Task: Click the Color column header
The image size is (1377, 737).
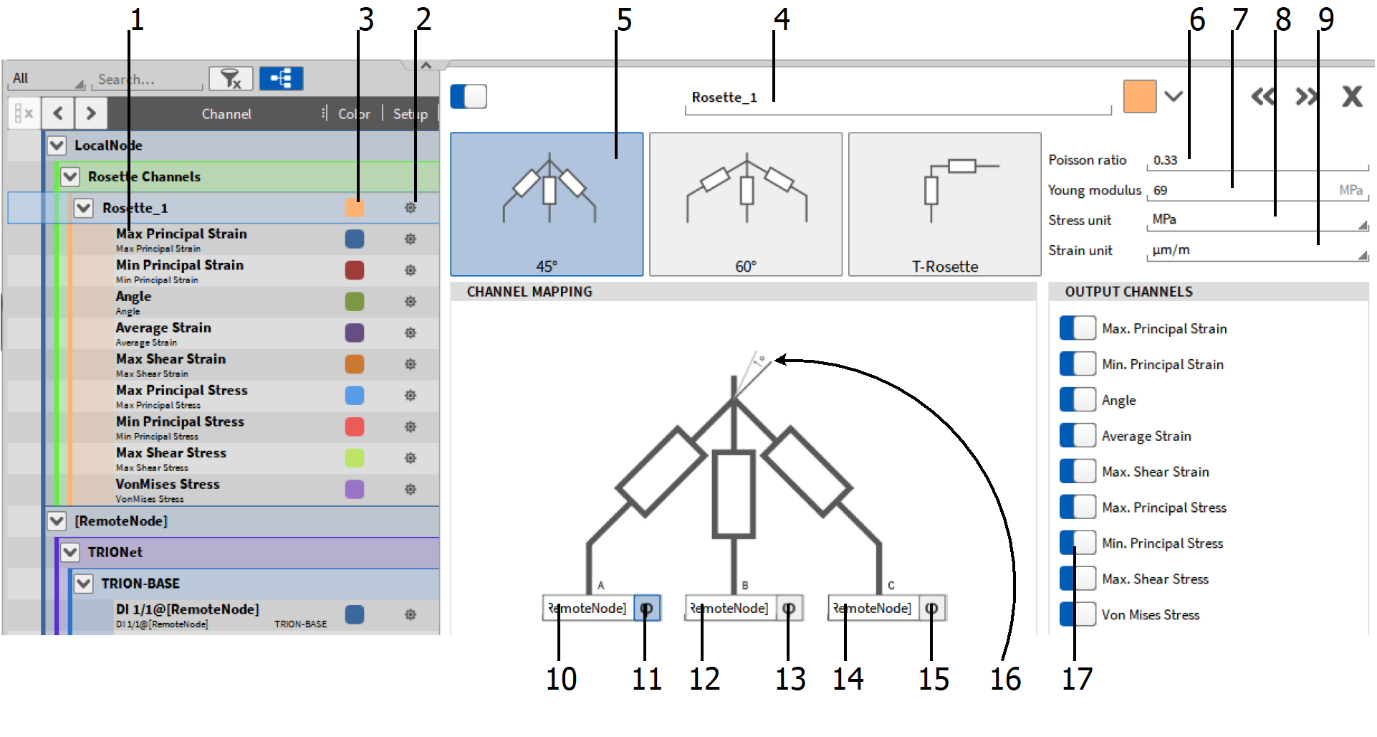Action: (x=354, y=114)
